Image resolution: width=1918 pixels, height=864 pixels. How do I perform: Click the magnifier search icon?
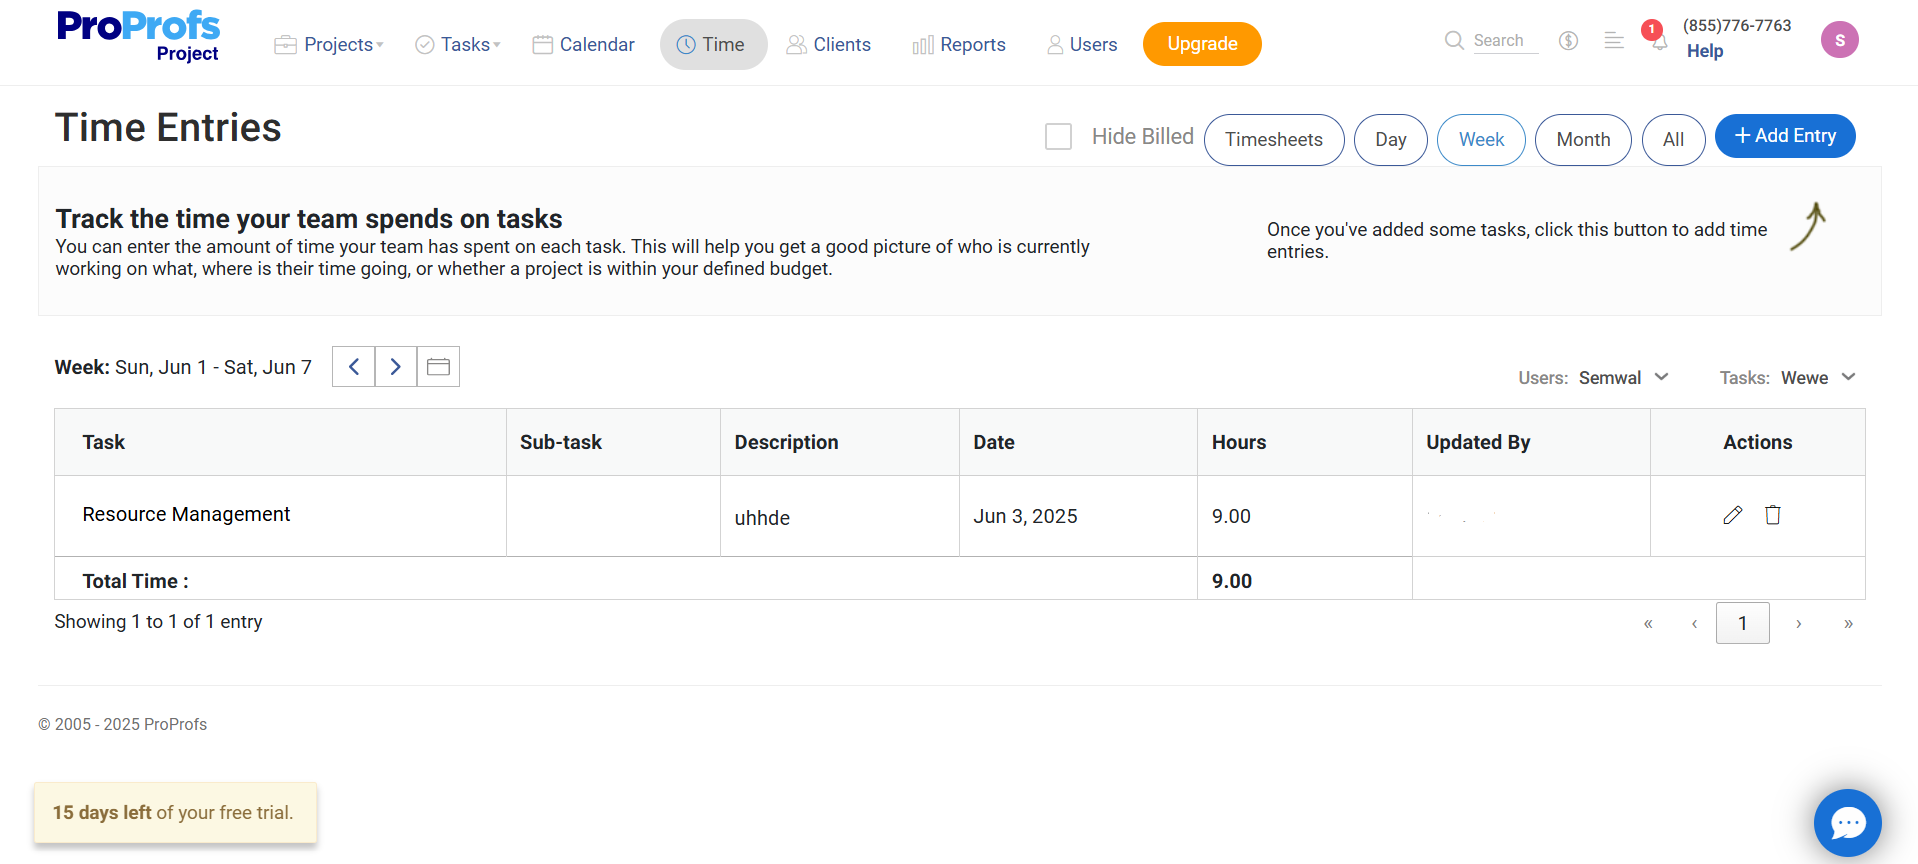point(1454,40)
